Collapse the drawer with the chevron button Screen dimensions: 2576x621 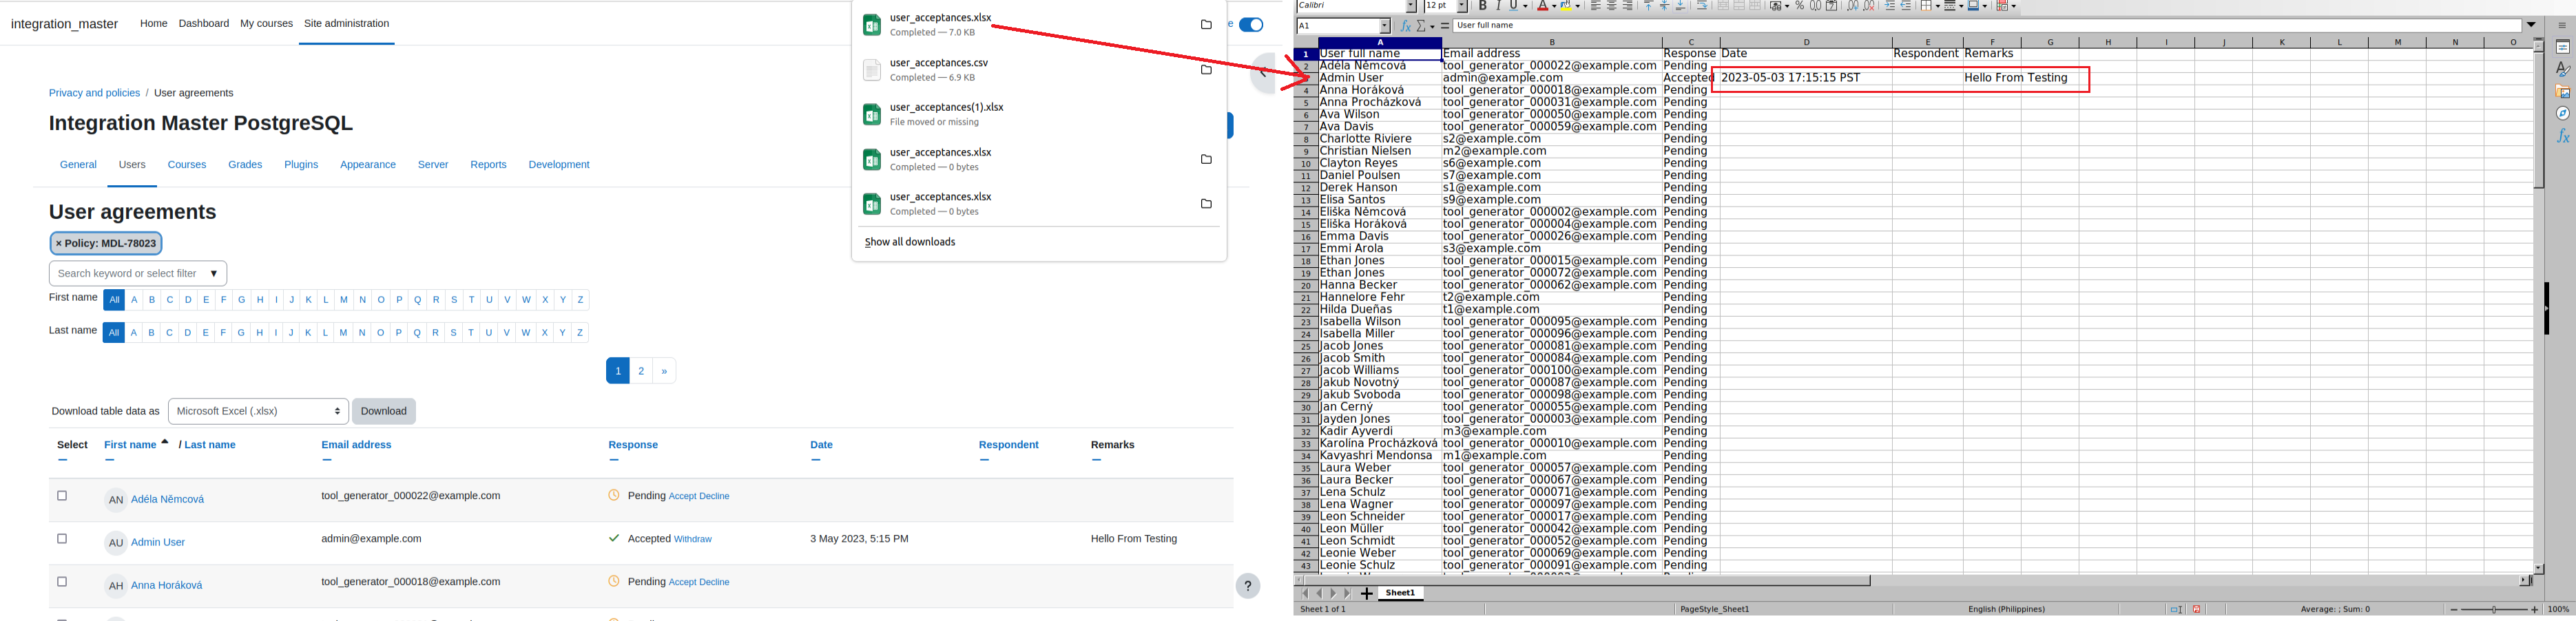click(x=1263, y=73)
